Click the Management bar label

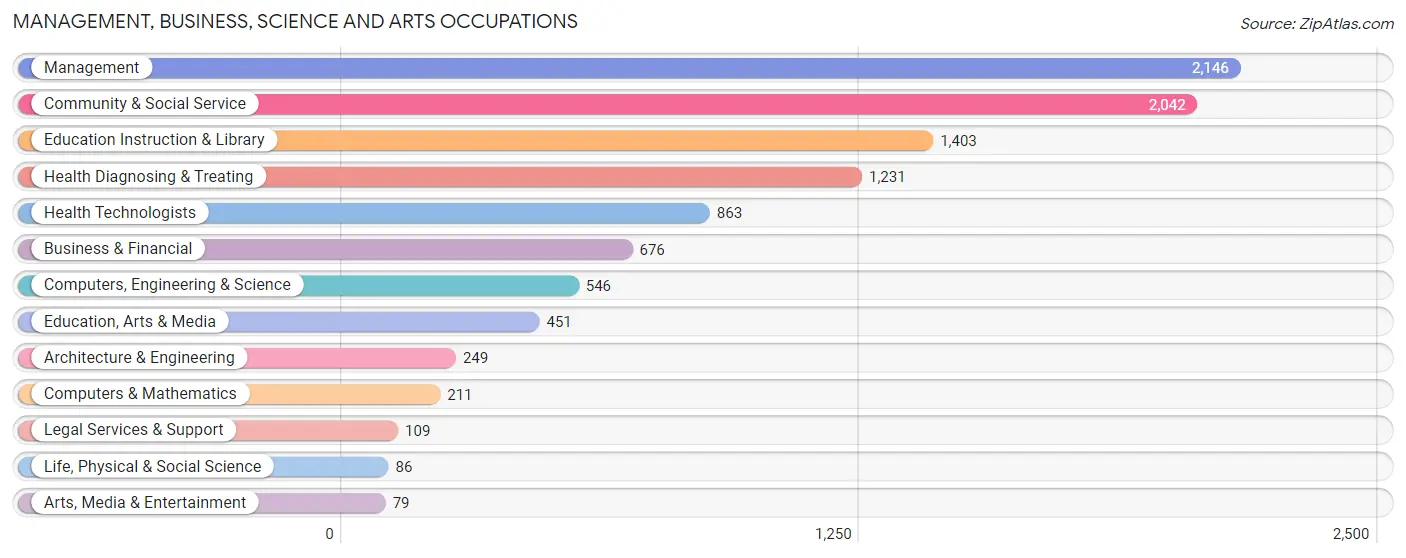(92, 67)
